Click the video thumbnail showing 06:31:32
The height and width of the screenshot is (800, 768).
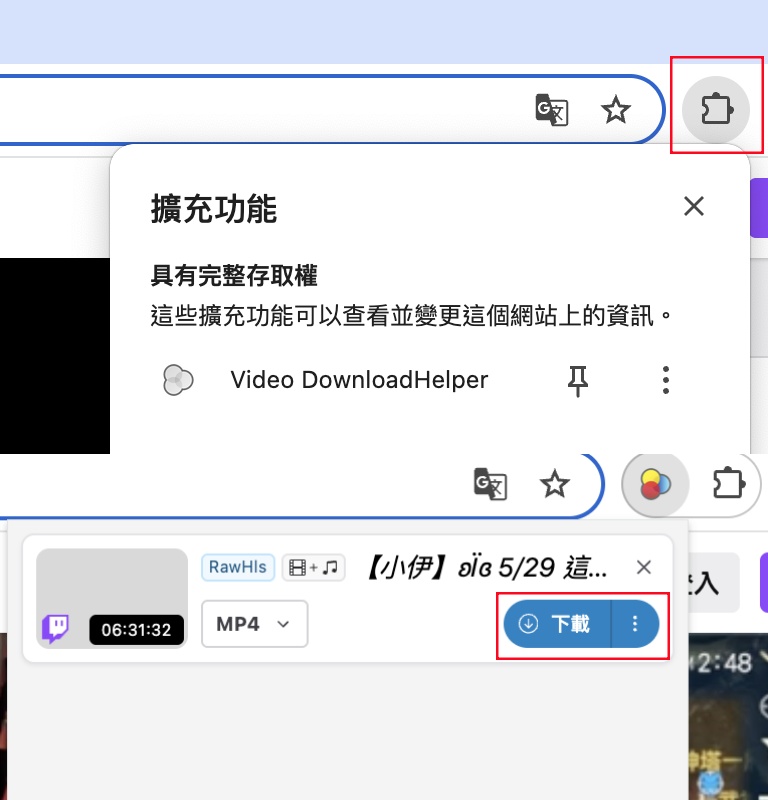click(x=112, y=598)
